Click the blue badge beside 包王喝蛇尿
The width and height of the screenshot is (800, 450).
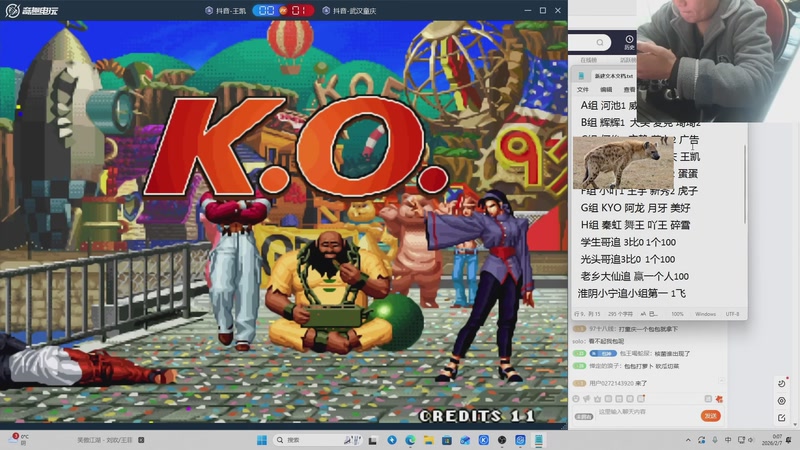(603, 354)
